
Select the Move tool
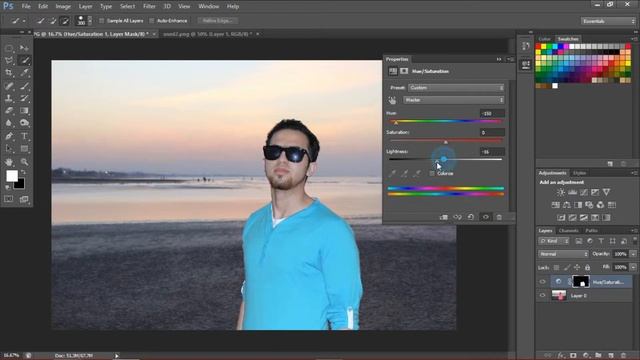pyautogui.click(x=24, y=49)
